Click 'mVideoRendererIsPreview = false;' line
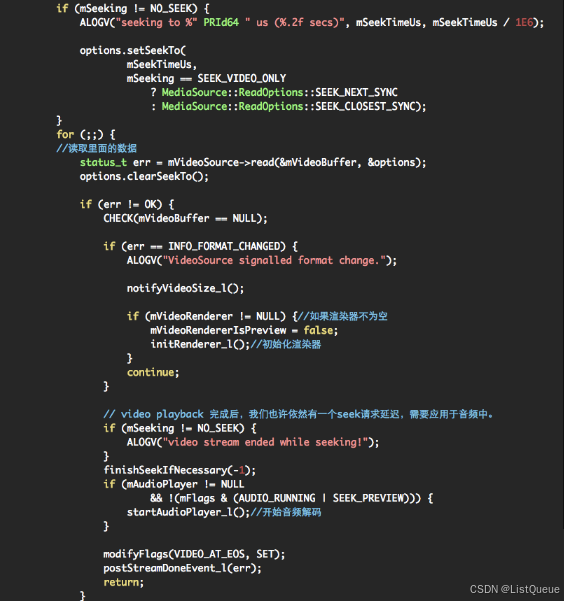Screen dimensions: 564x601 point(244,330)
